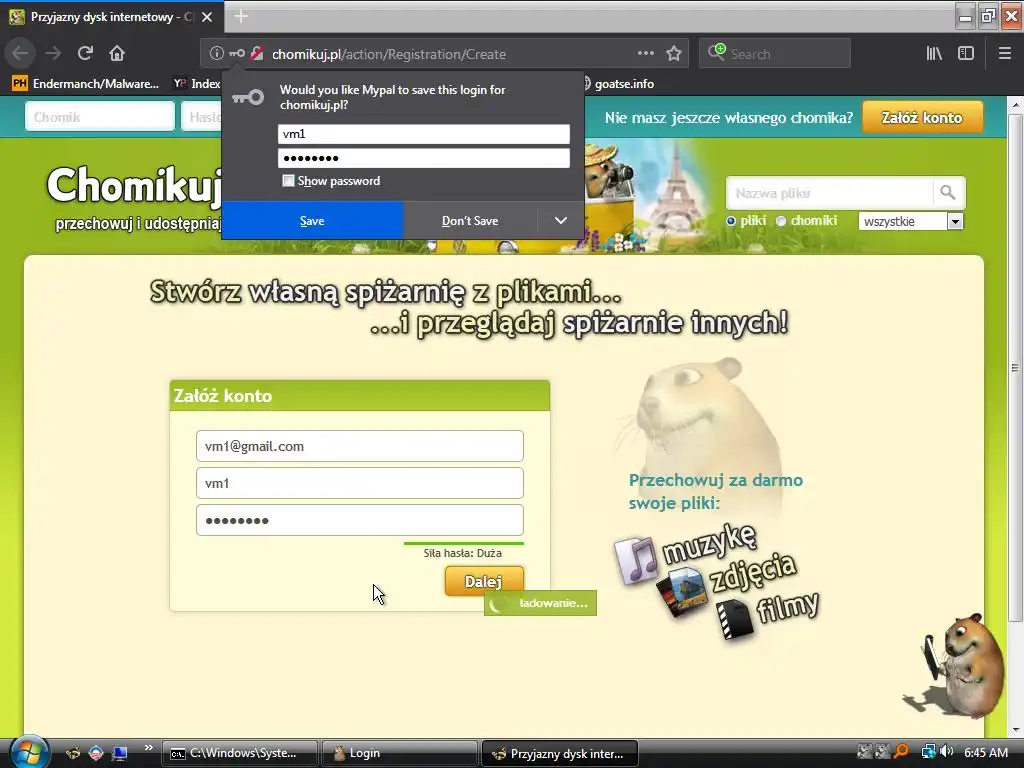Close the Przyjazny dysk internetowy tab
The image size is (1024, 768).
(x=207, y=17)
